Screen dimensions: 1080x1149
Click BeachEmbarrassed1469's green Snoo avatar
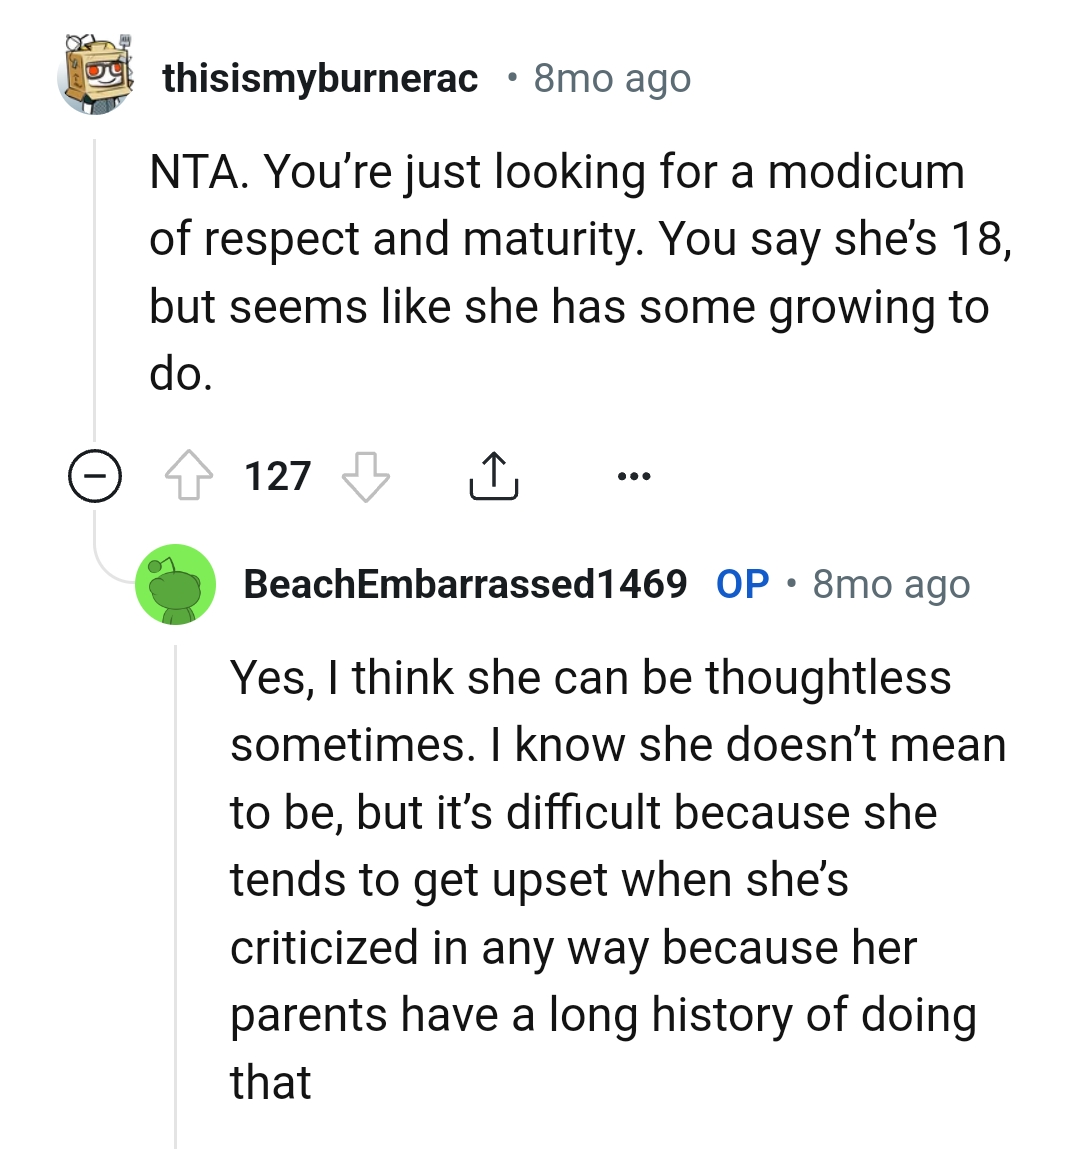point(176,585)
